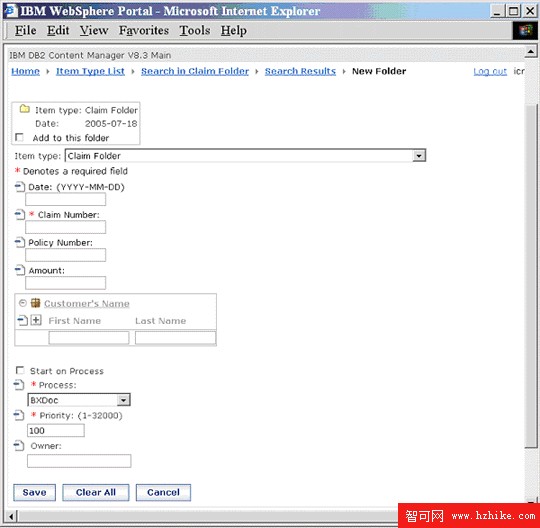This screenshot has width=540, height=528.
Task: Open the Help menu
Action: pyautogui.click(x=233, y=30)
